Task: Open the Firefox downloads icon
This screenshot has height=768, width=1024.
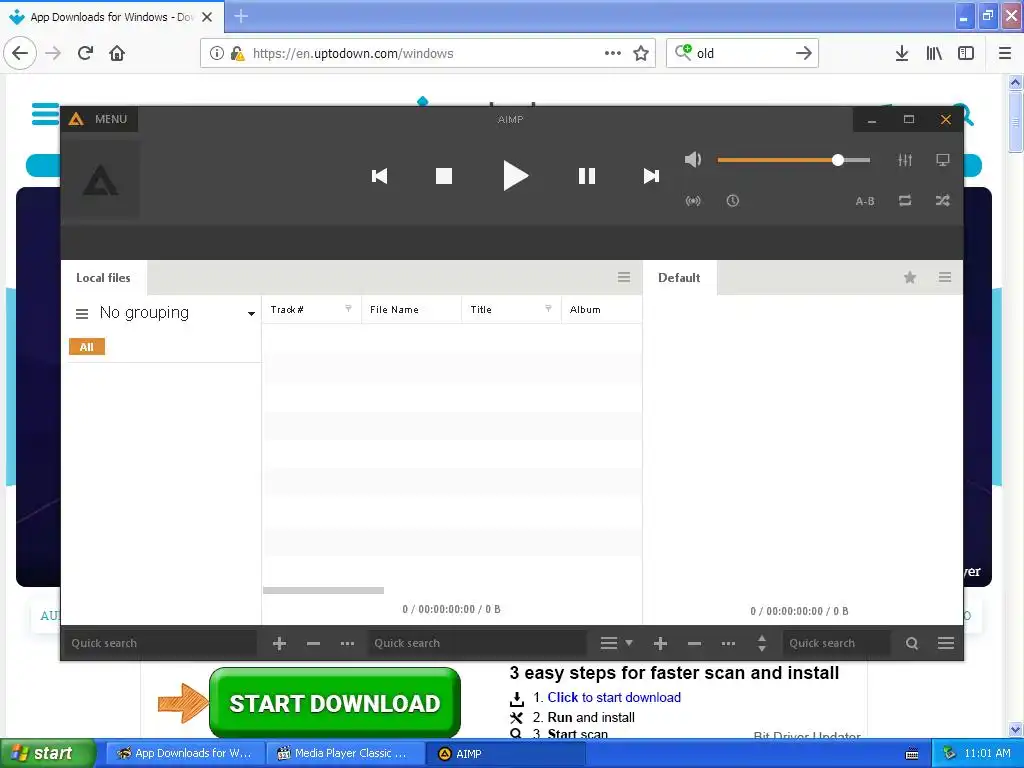Action: click(x=902, y=53)
